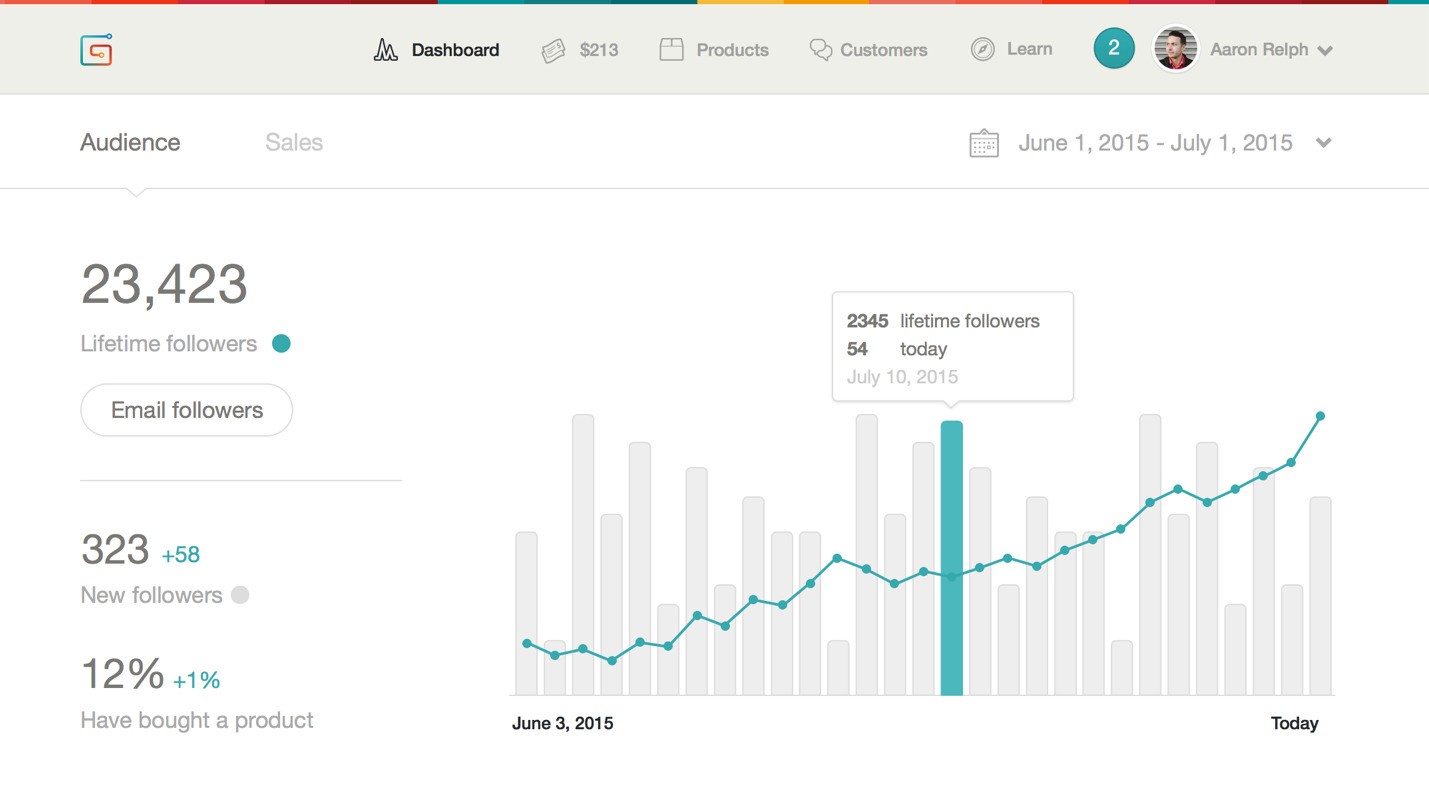The height and width of the screenshot is (798, 1429).
Task: Click the Dashboard chart icon
Action: [x=385, y=50]
